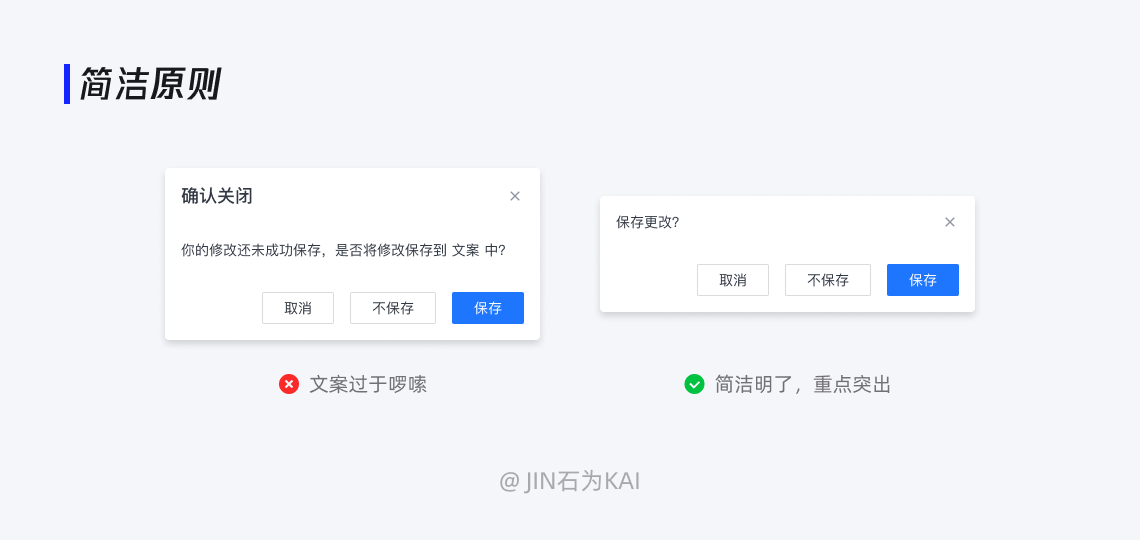The image size is (1140, 540).
Task: Click the 简洁原则 page heading
Action: coord(150,85)
